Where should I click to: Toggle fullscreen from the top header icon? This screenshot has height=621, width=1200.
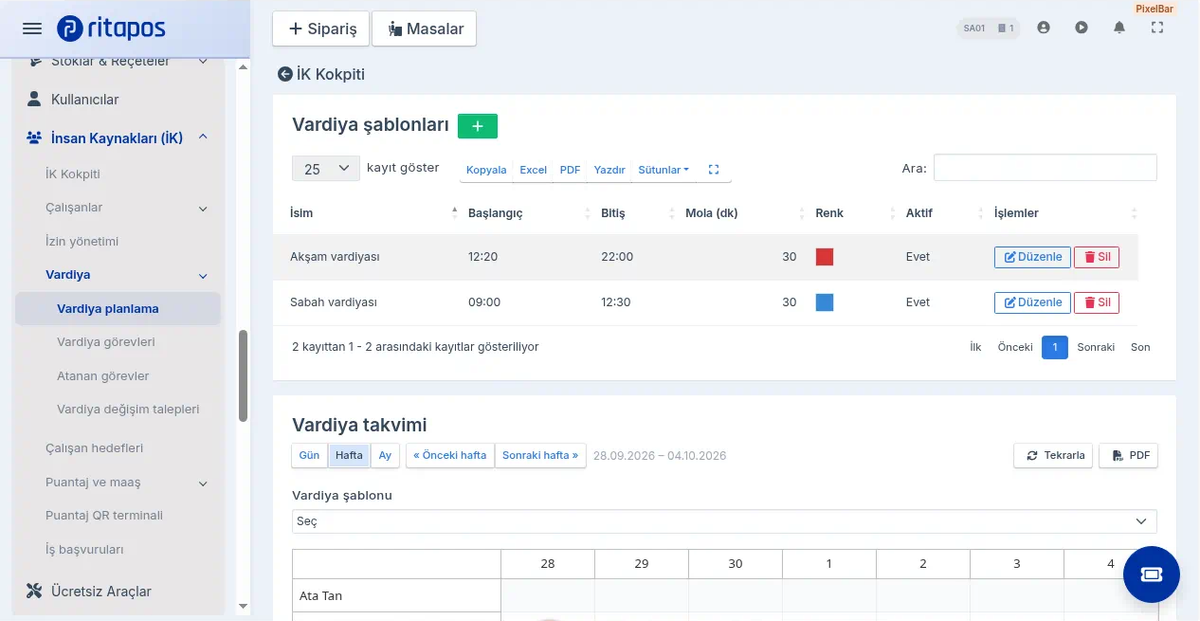pyautogui.click(x=1157, y=28)
